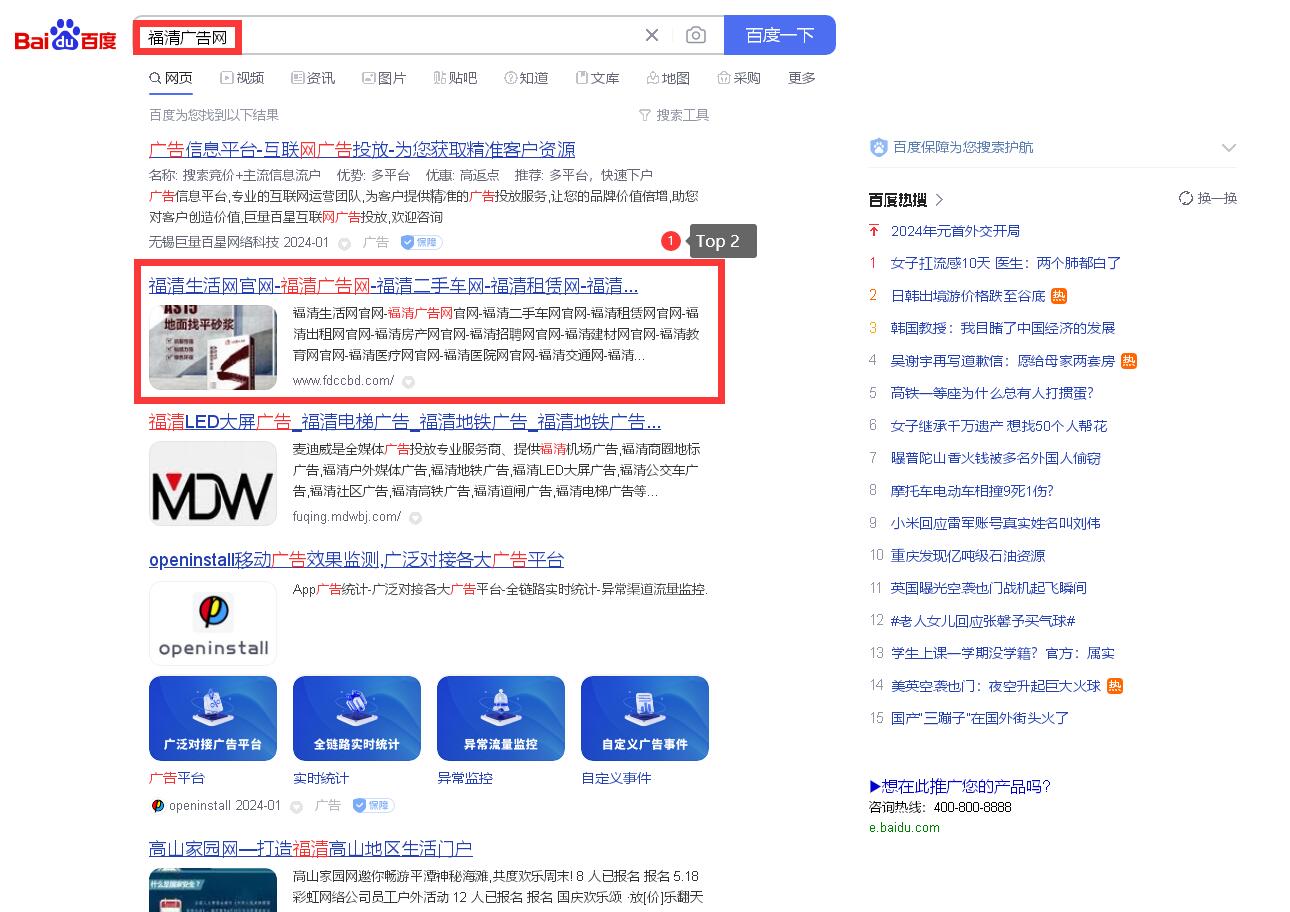Click the 福清生活网 result thumbnail
Image resolution: width=1290 pixels, height=912 pixels.
point(213,347)
